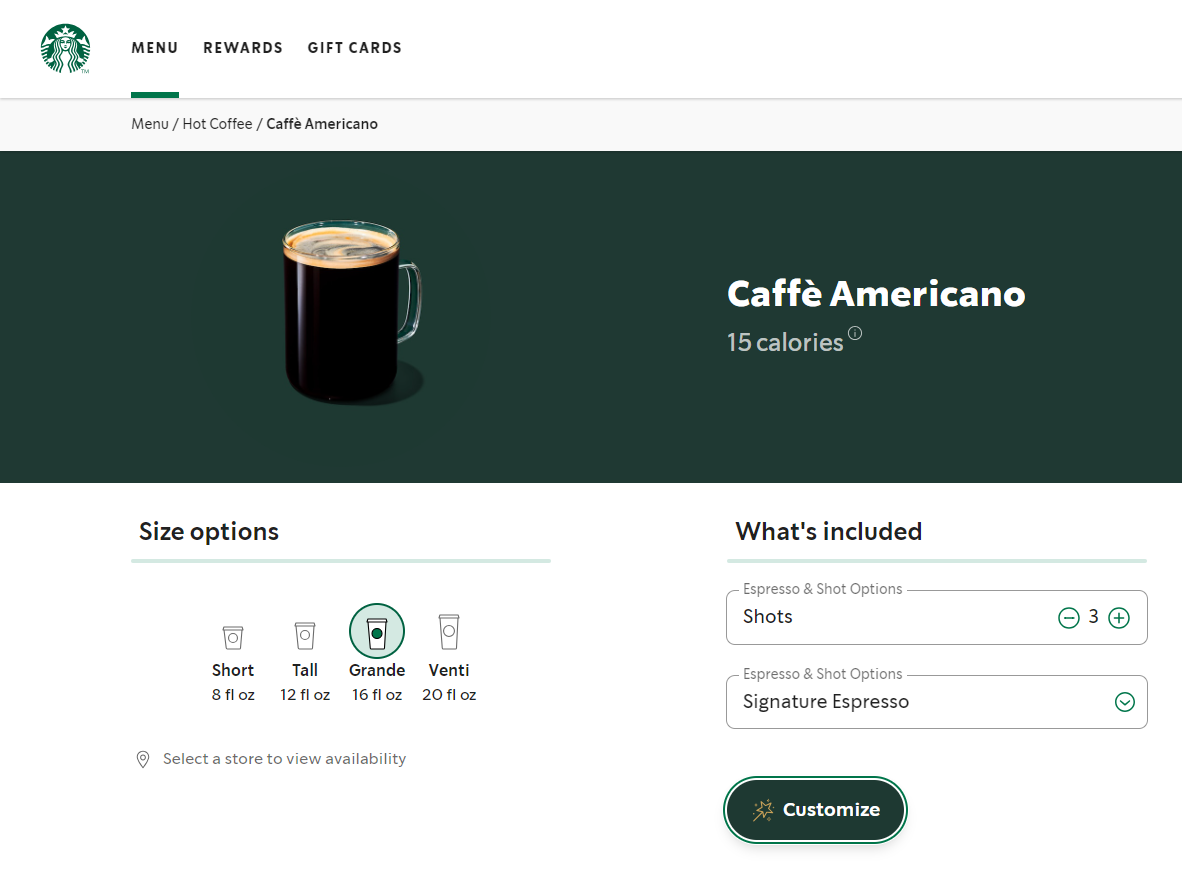Click the Size options heading
Screen dimensions: 1182x883
pyautogui.click(x=209, y=532)
